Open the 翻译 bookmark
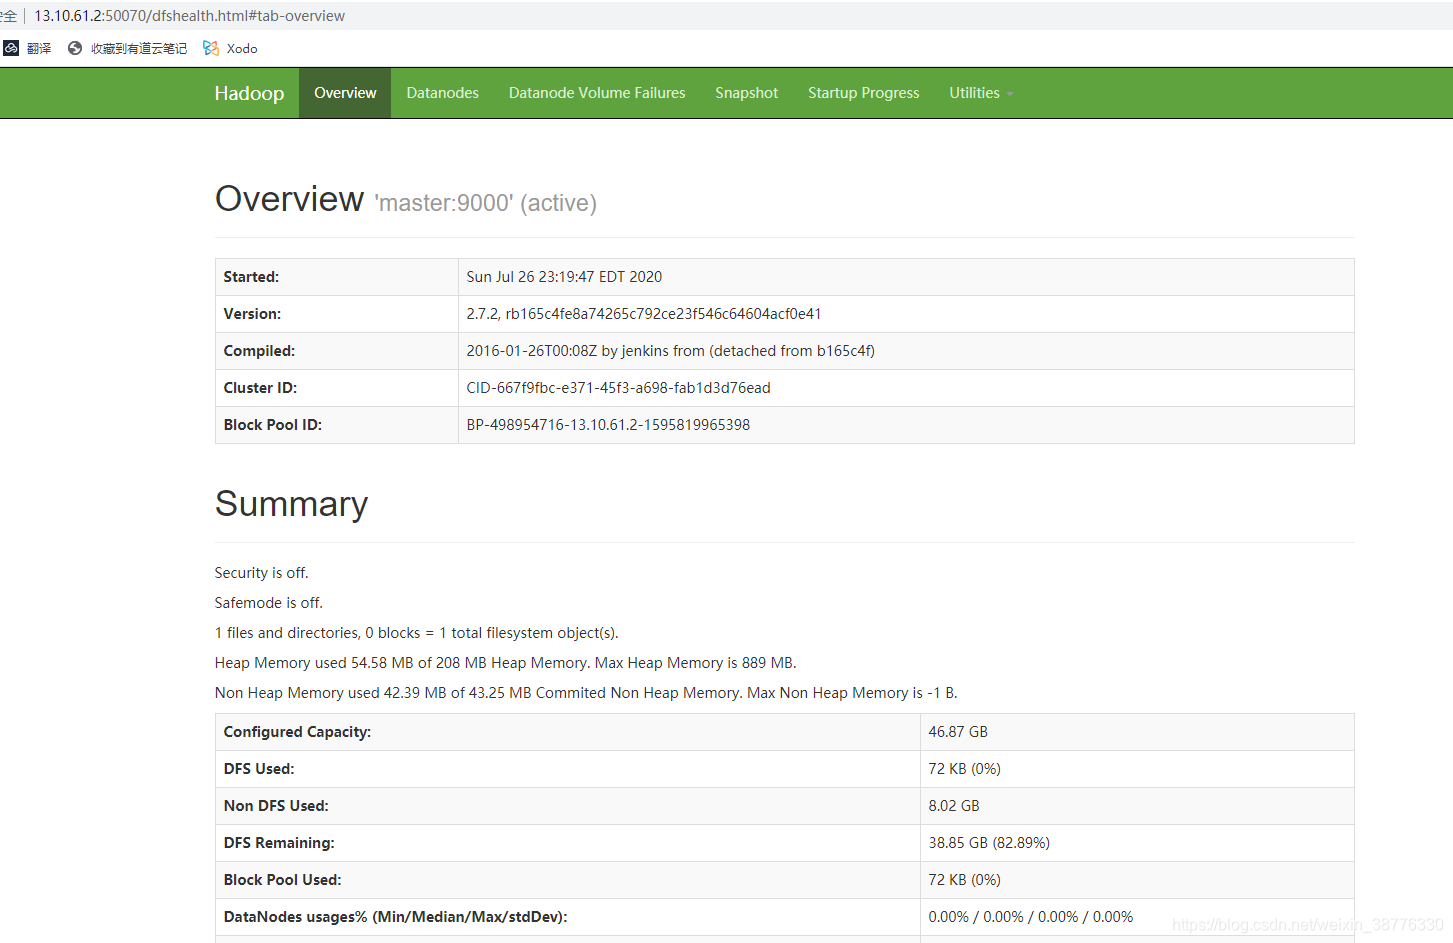The width and height of the screenshot is (1453, 943). tap(27, 48)
